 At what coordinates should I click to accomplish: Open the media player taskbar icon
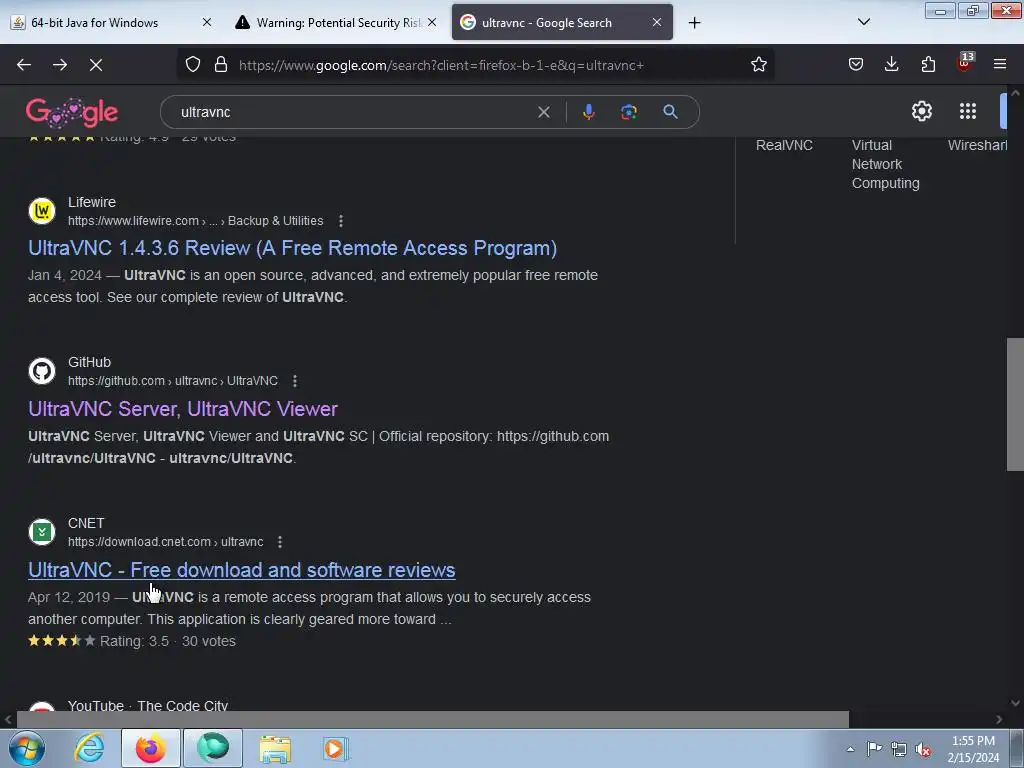click(335, 748)
